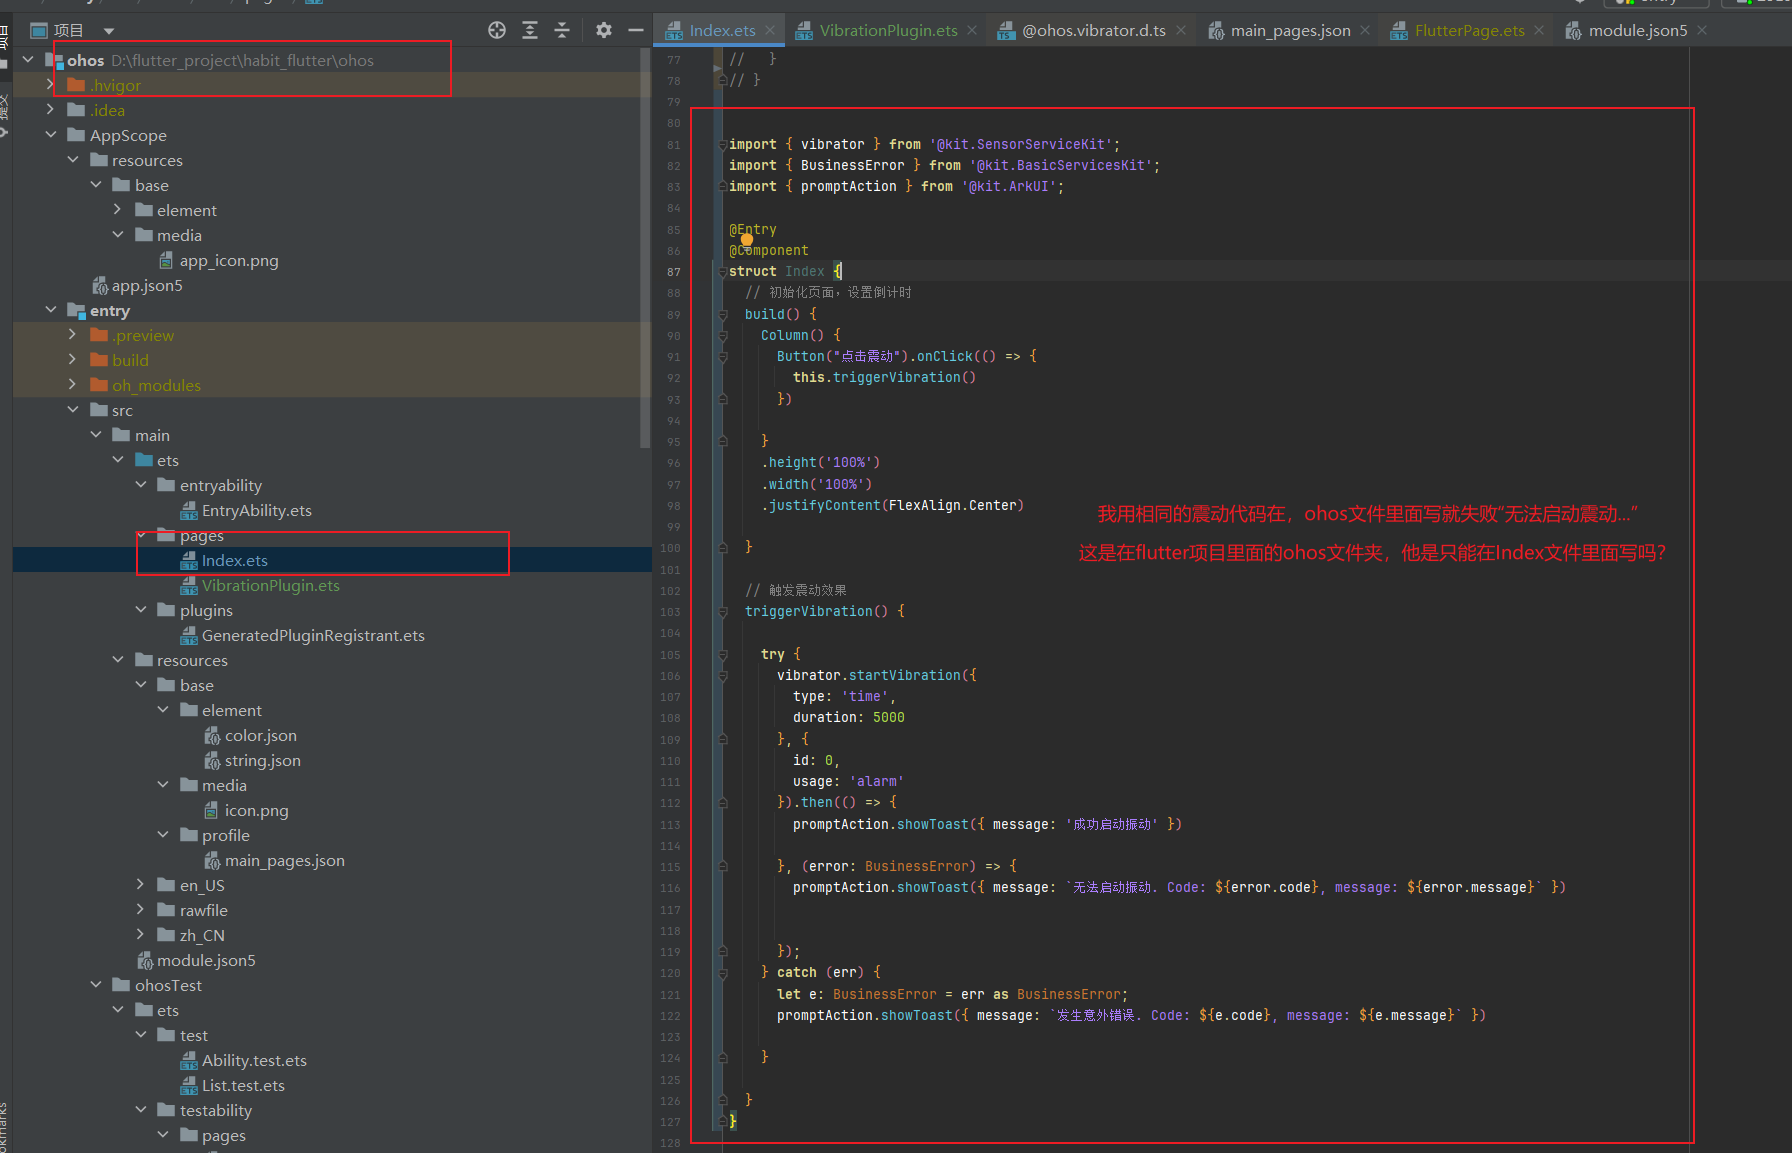Collapse the AppScope folder

coord(50,135)
